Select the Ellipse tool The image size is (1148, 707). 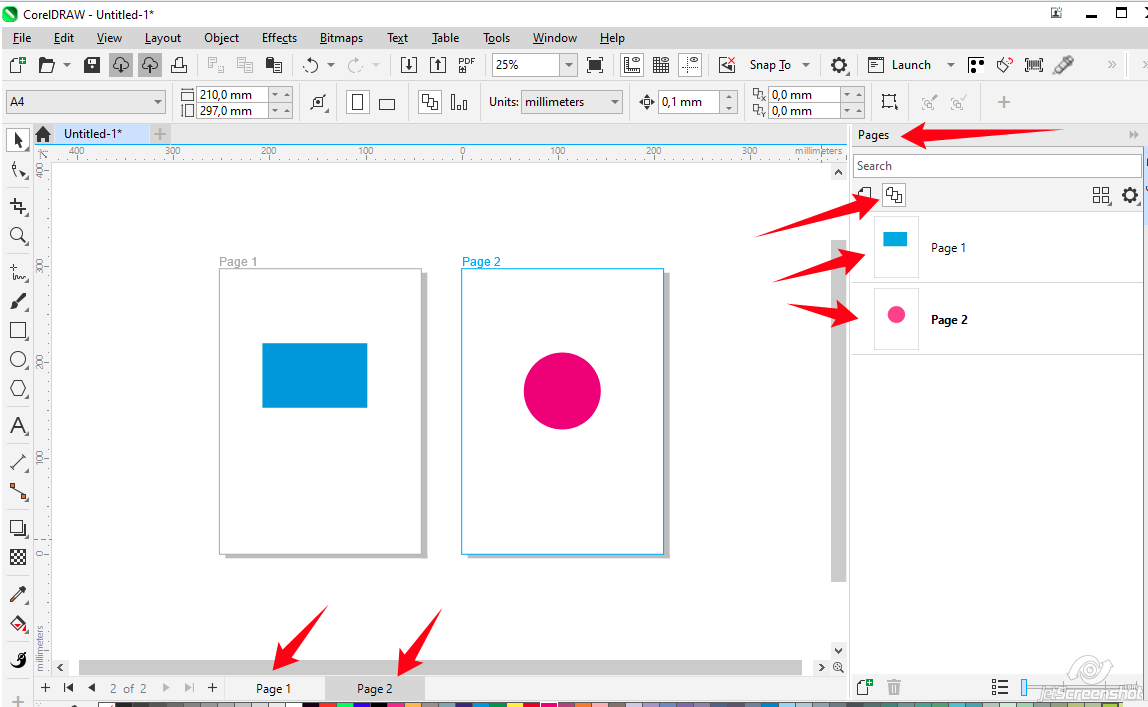click(18, 359)
